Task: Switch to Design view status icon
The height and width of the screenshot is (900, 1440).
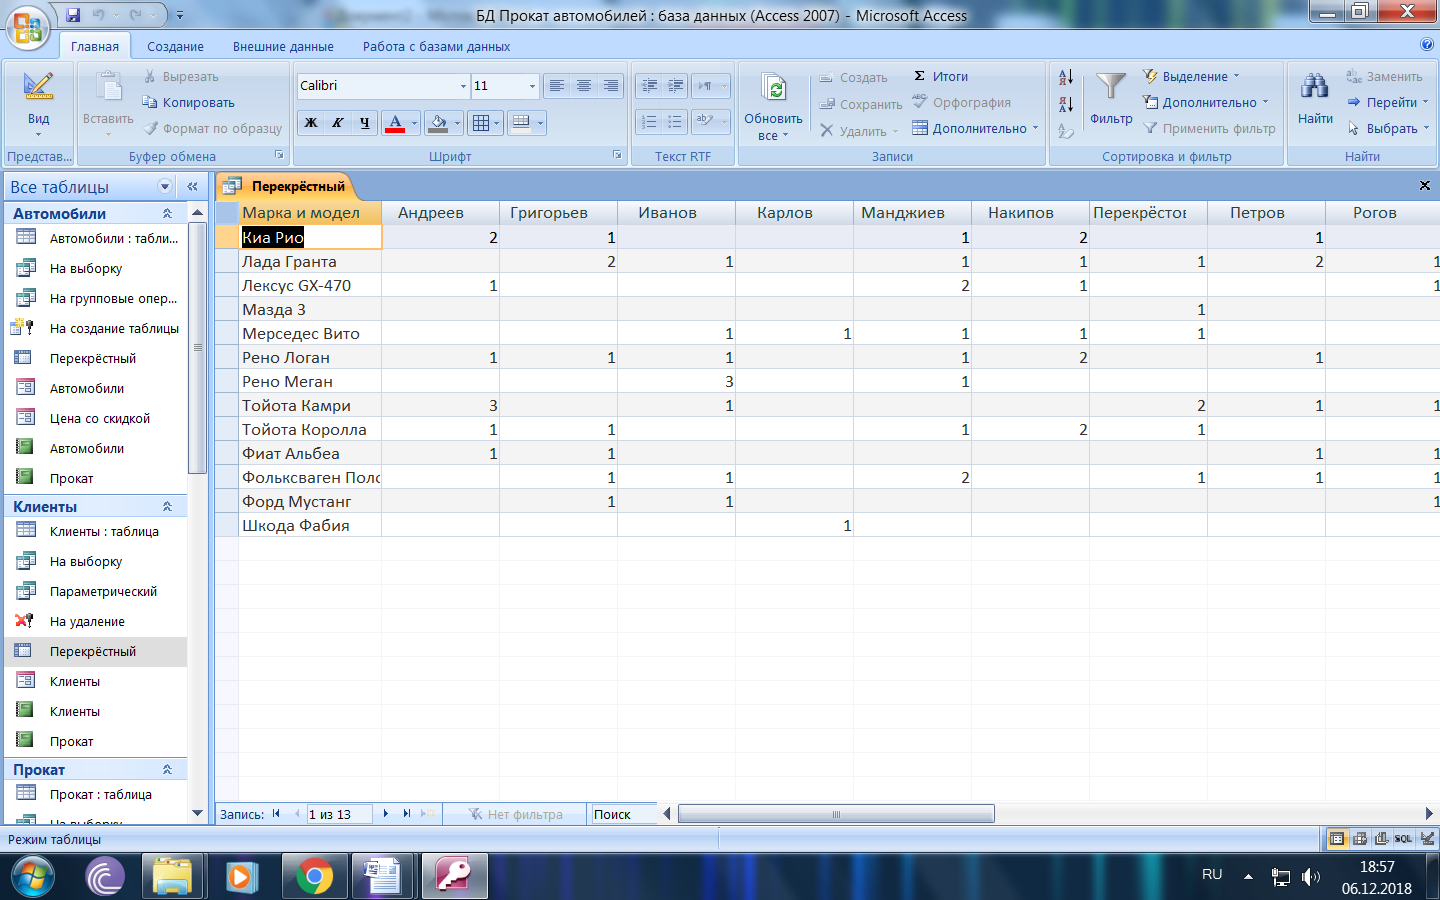Action: pos(1427,839)
